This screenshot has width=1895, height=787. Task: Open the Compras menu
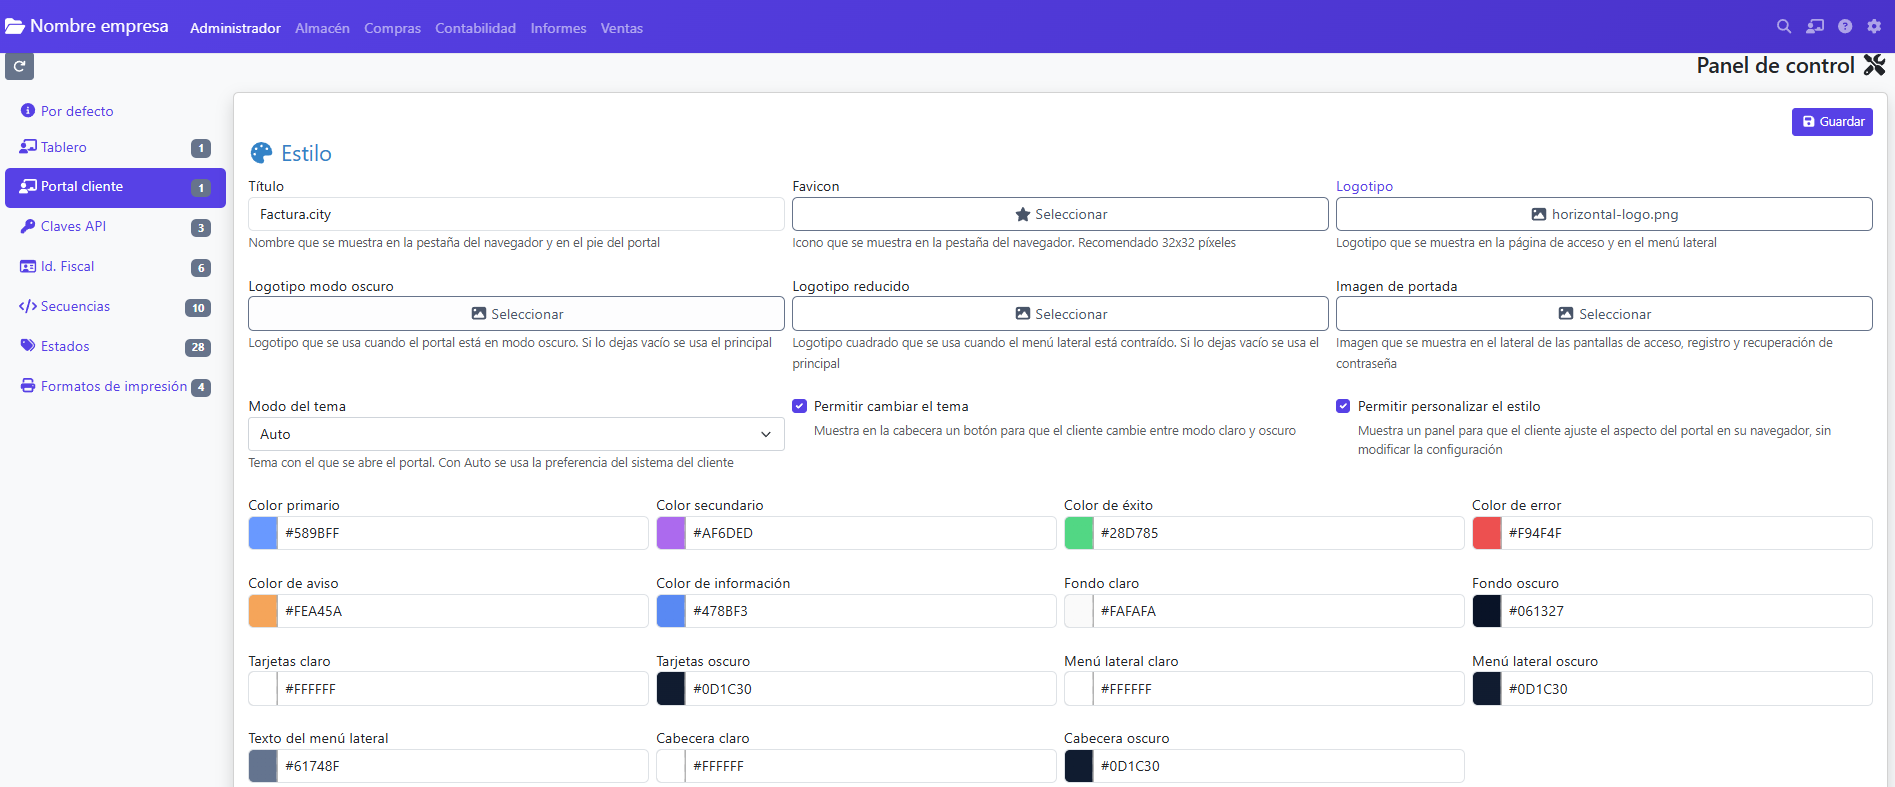[x=392, y=28]
